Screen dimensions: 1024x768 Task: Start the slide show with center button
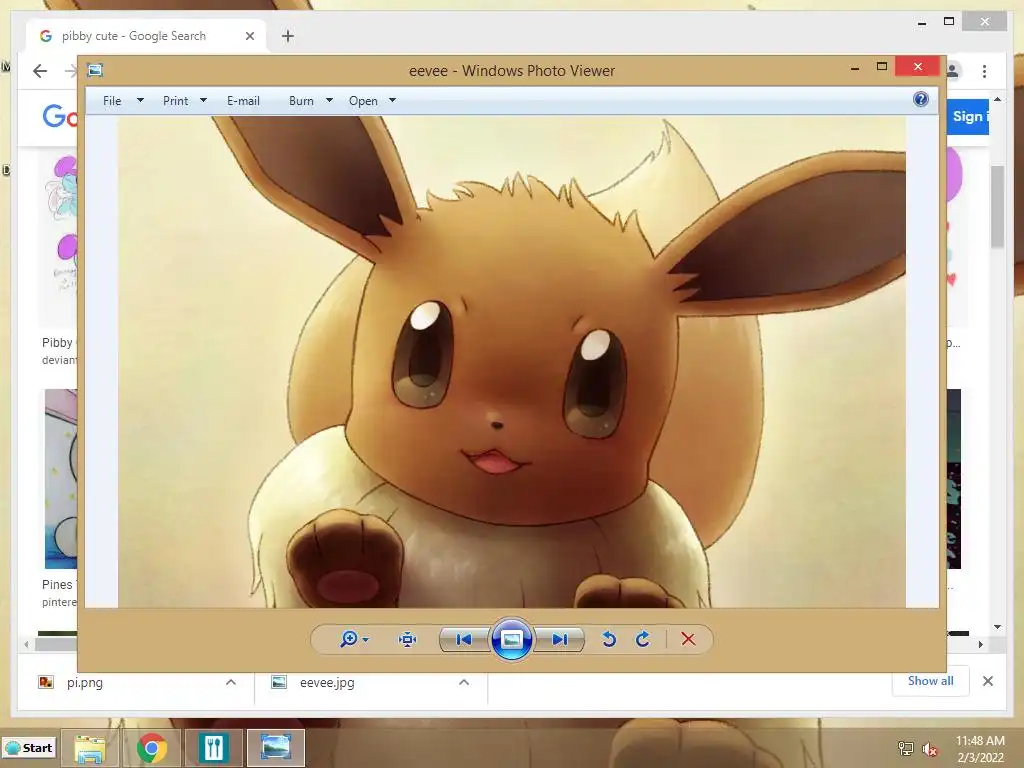tap(511, 639)
